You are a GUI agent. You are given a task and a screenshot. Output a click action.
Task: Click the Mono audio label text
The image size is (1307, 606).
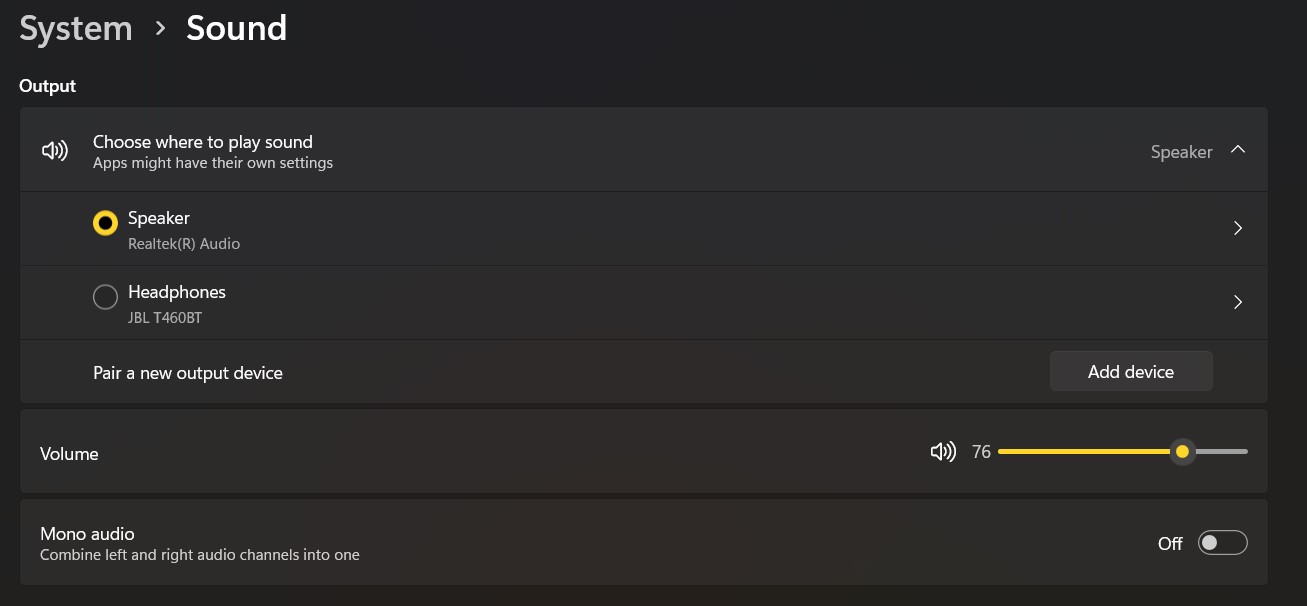click(87, 534)
